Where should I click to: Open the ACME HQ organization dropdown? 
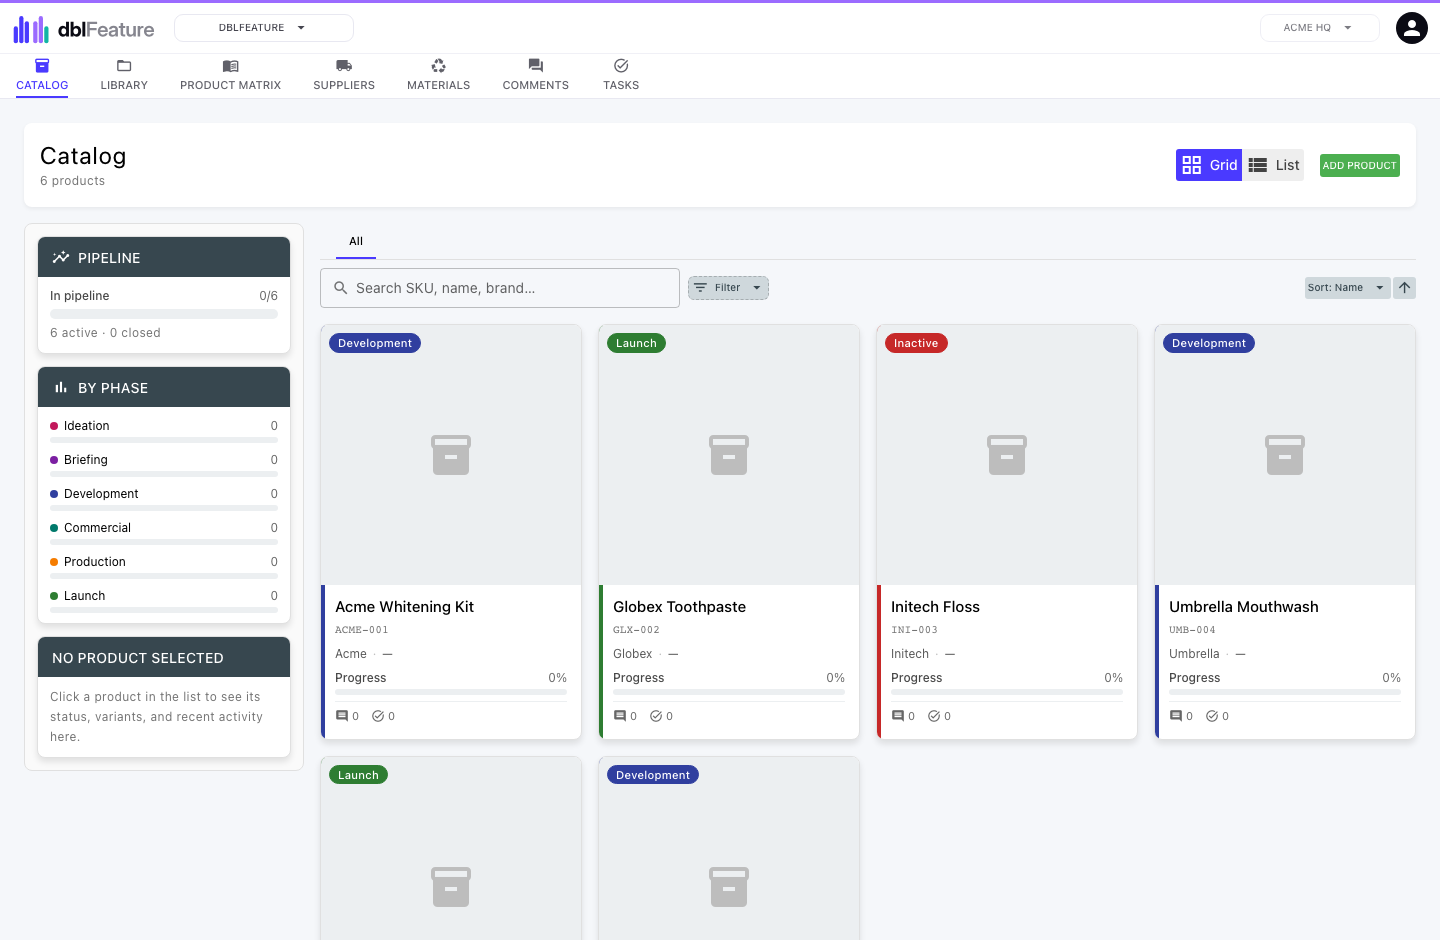click(1319, 28)
